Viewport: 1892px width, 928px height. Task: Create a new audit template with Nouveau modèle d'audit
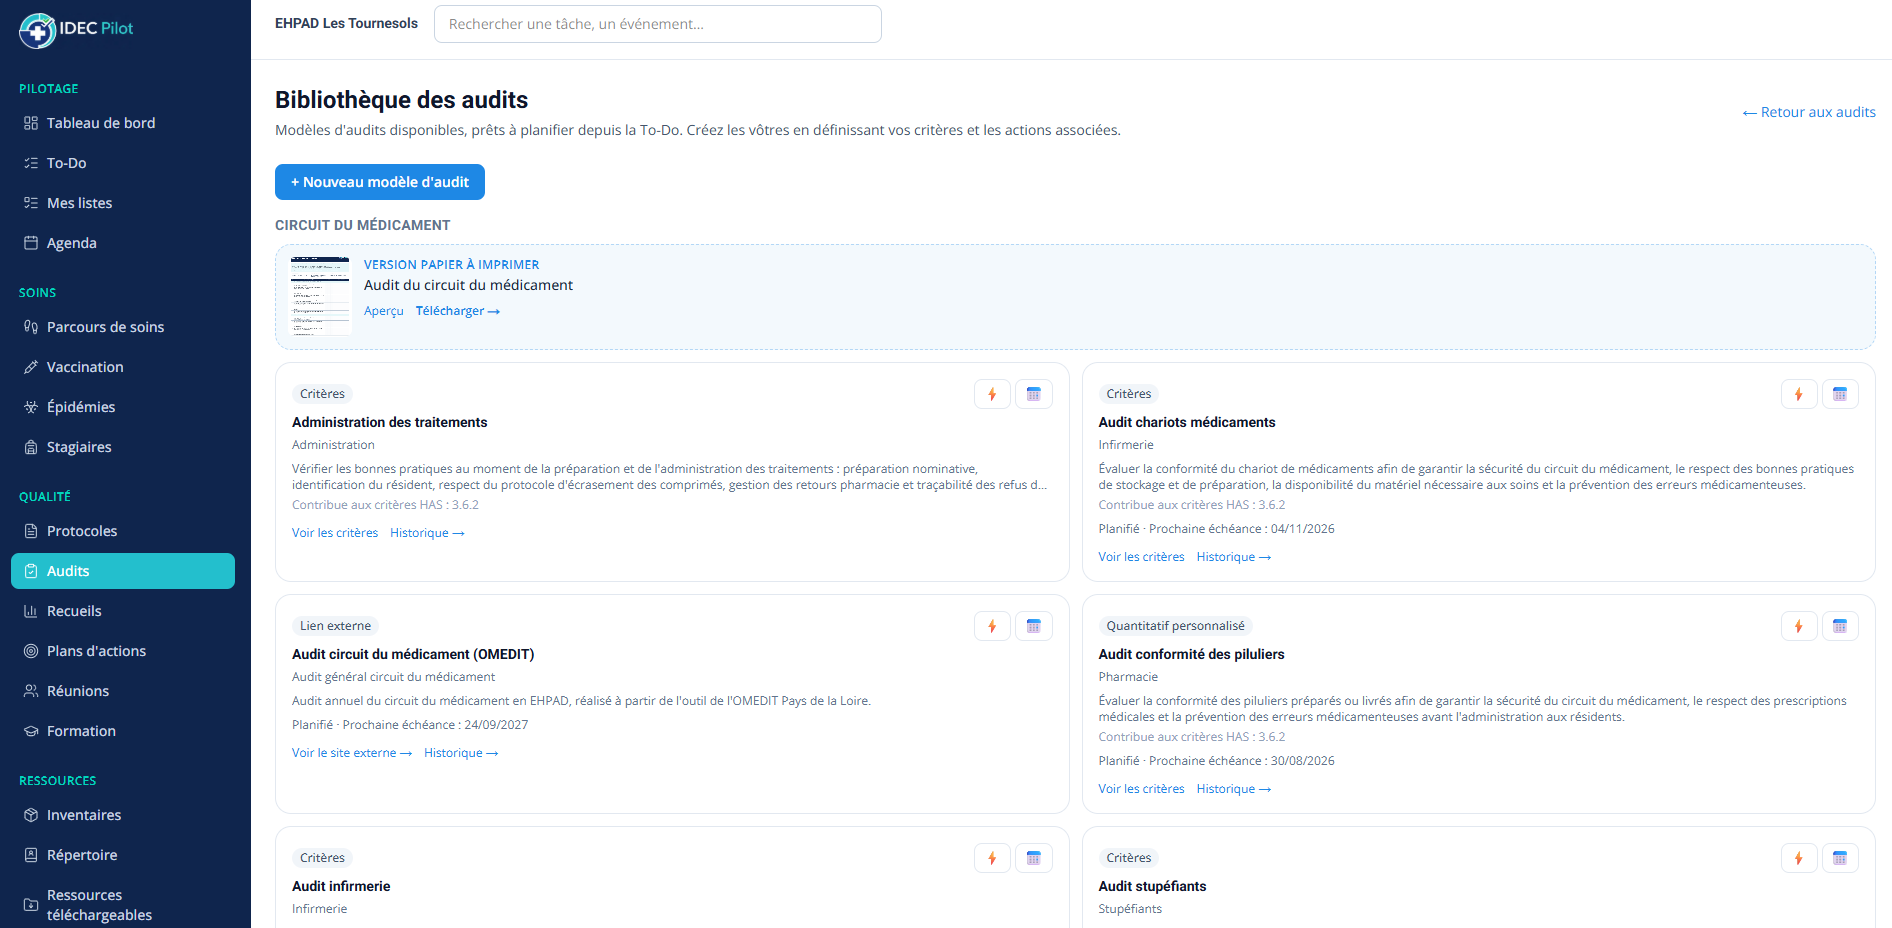[380, 182]
